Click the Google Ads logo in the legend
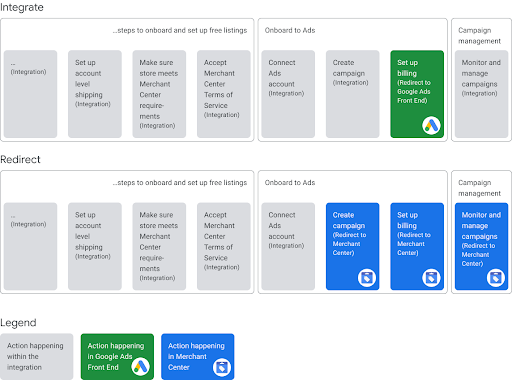Screen dimensions: 512x380 [140, 367]
